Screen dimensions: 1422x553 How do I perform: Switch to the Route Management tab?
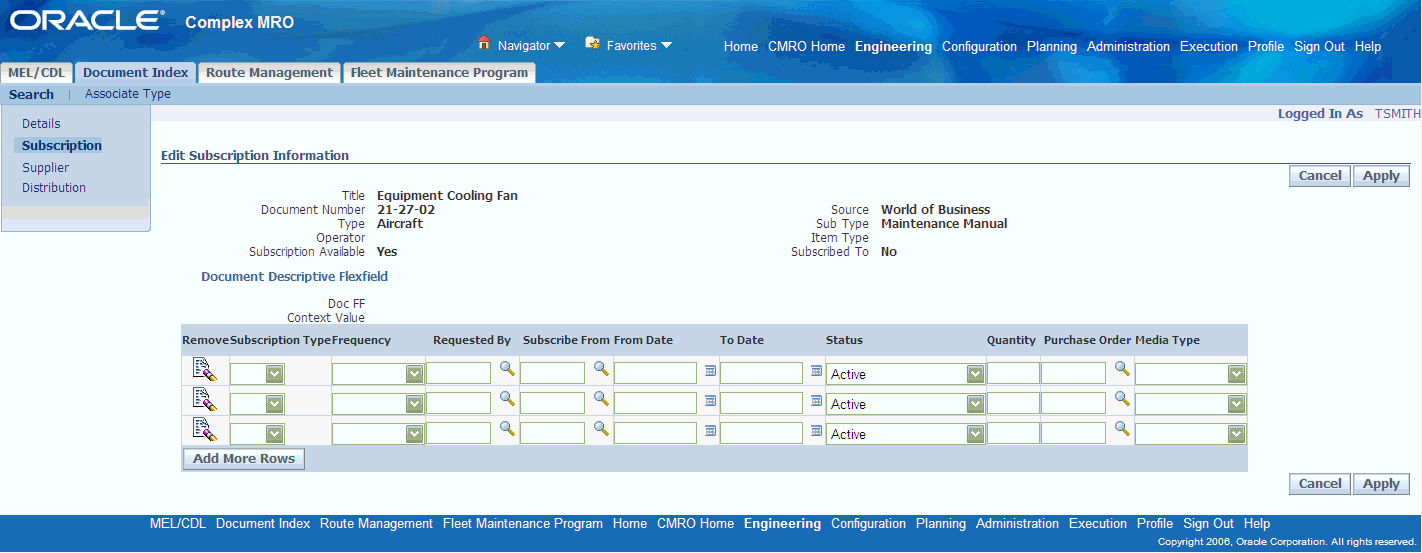click(269, 72)
